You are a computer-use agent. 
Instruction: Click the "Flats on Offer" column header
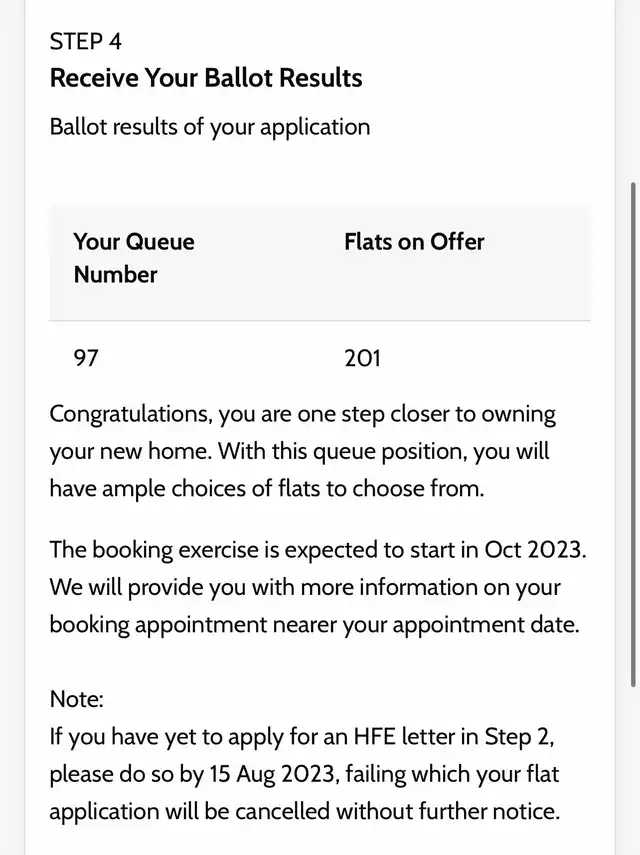(414, 242)
